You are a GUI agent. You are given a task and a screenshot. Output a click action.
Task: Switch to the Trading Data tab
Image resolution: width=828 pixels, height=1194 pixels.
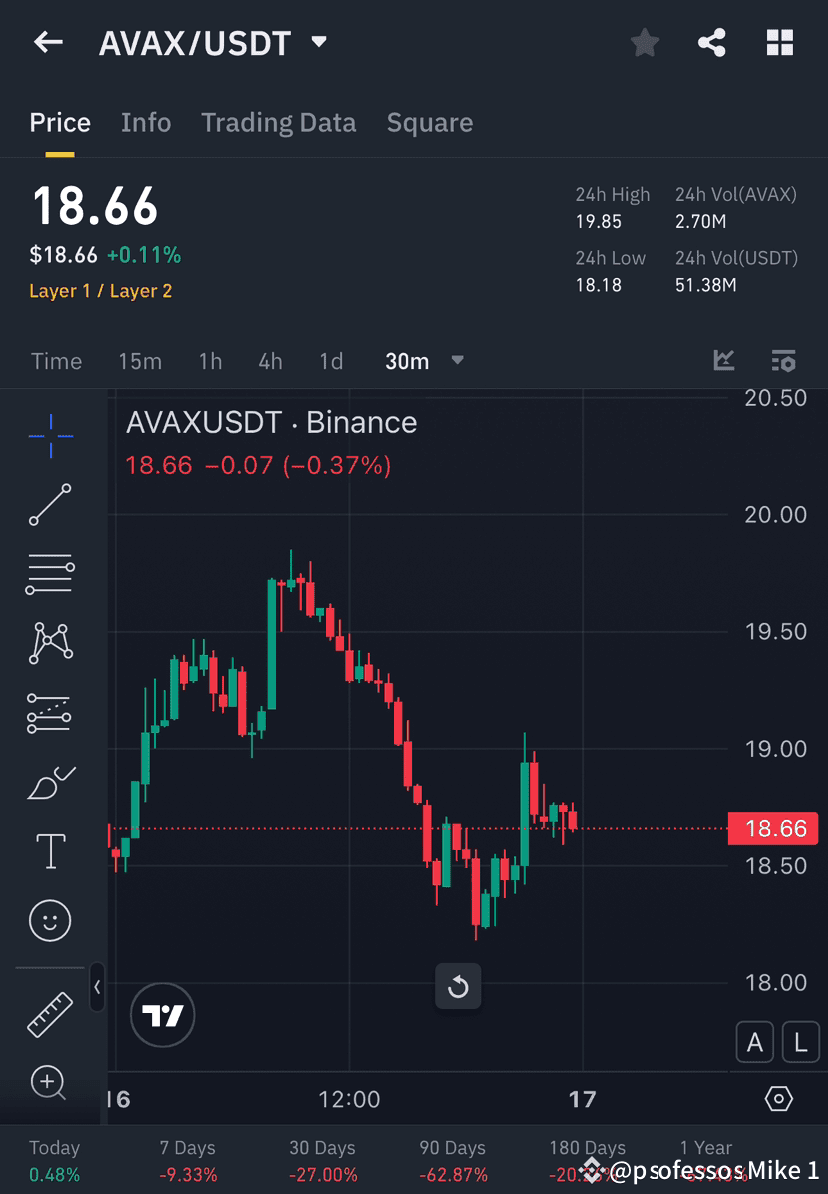click(x=279, y=122)
